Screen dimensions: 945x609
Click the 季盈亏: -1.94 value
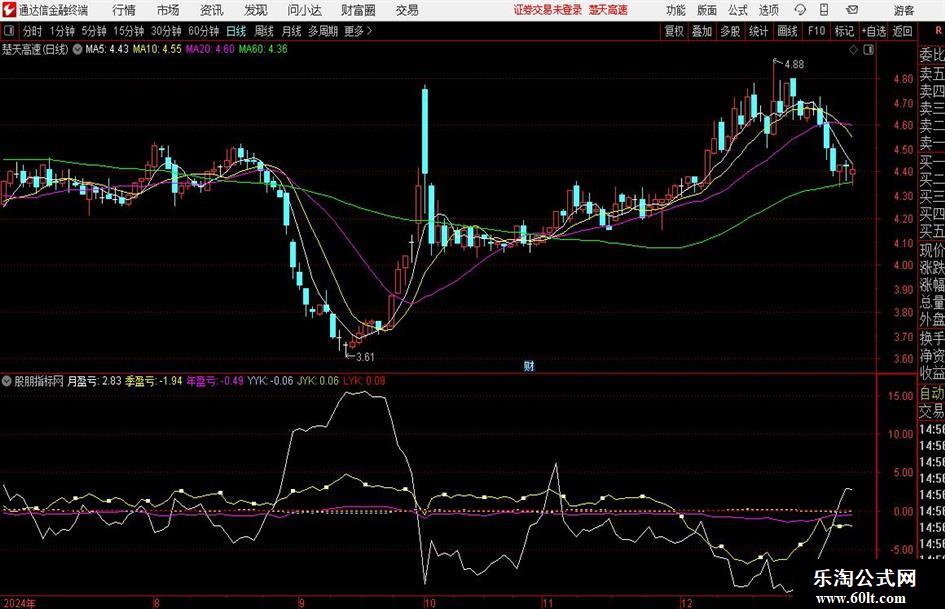(153, 381)
